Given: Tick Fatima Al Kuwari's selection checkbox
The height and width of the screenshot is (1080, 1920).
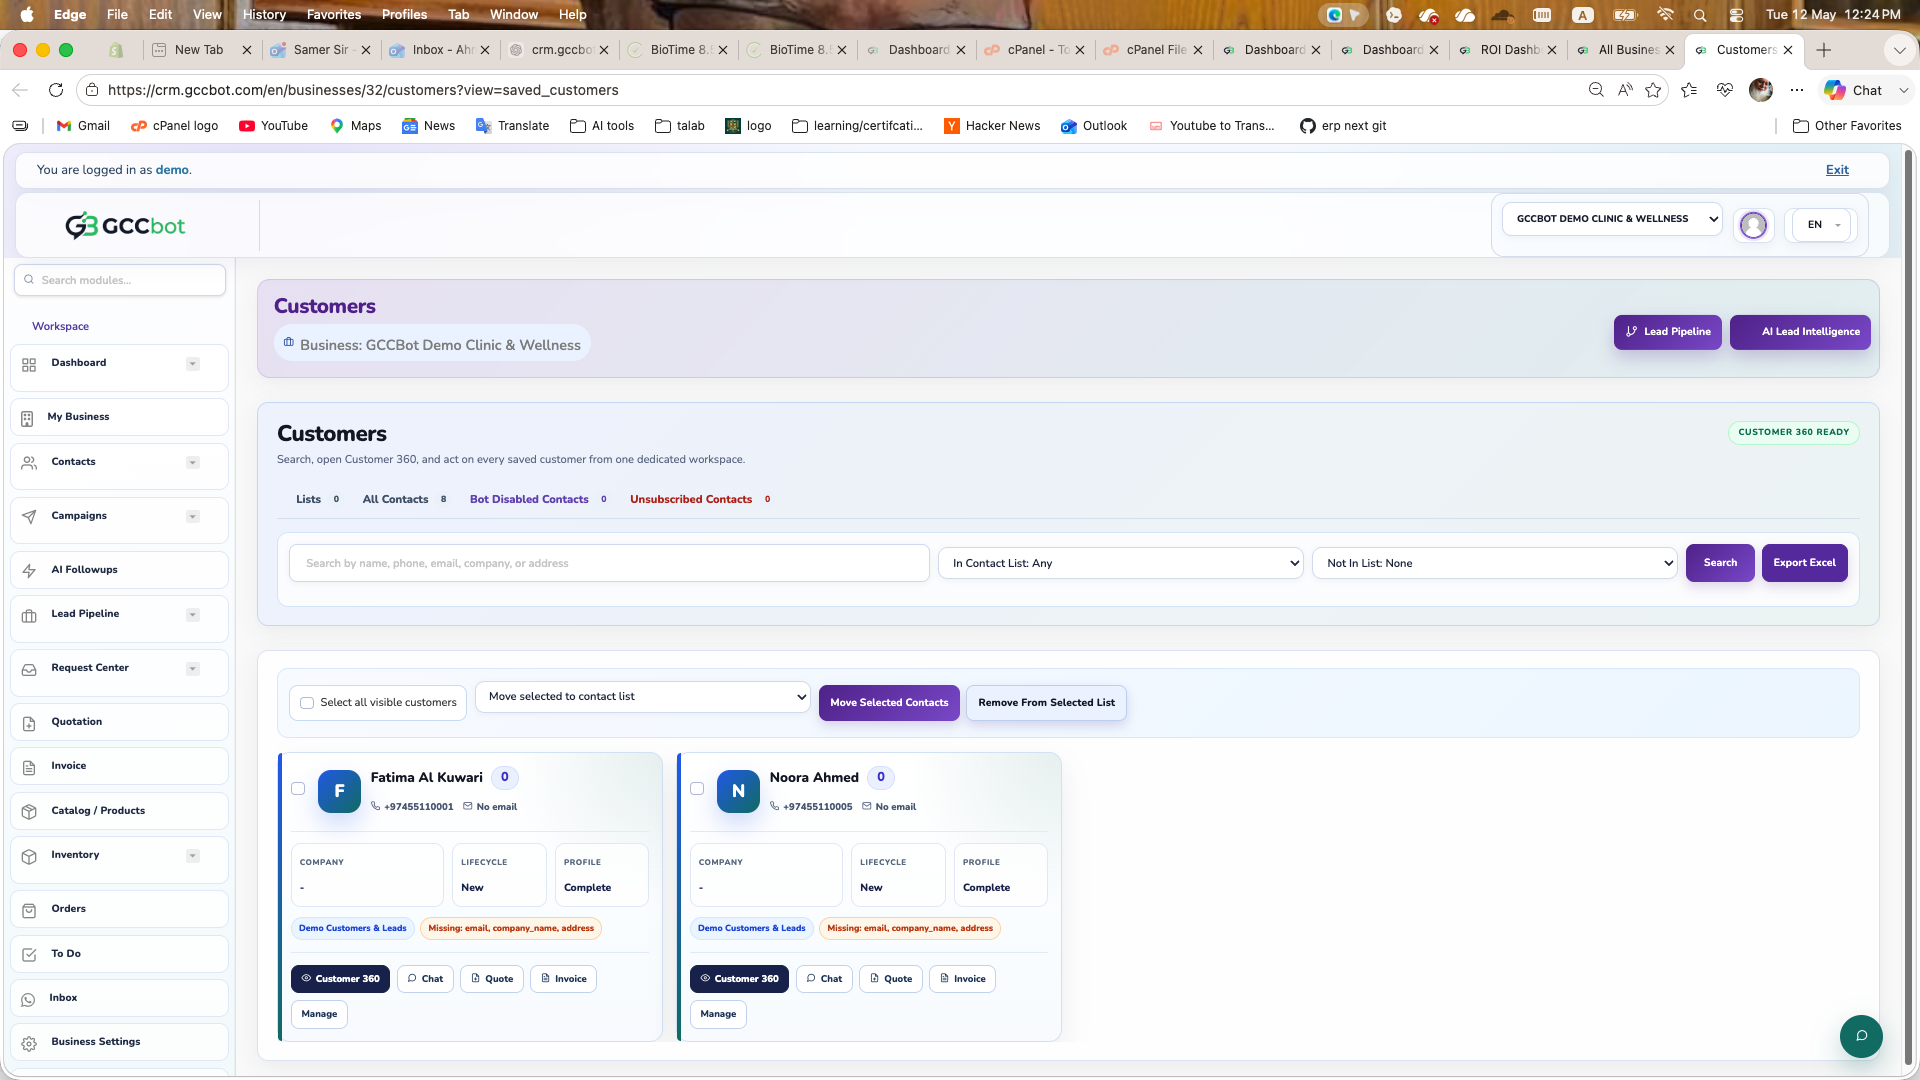Looking at the screenshot, I should pos(298,789).
